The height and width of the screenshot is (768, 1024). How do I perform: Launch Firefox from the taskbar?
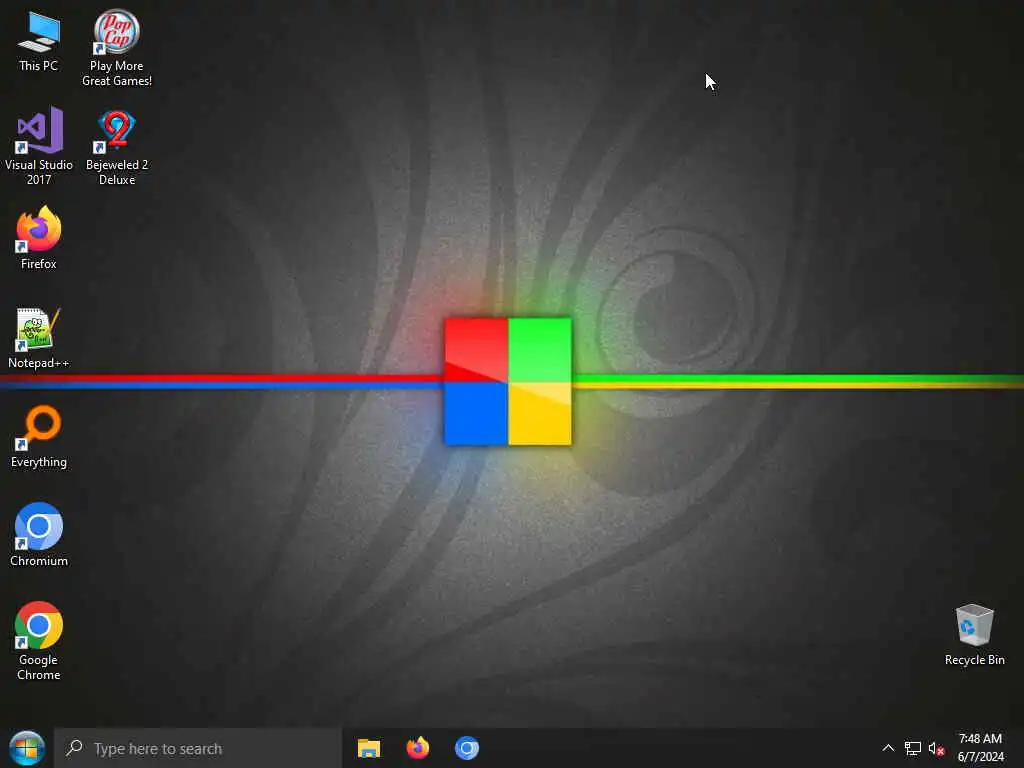click(x=418, y=748)
